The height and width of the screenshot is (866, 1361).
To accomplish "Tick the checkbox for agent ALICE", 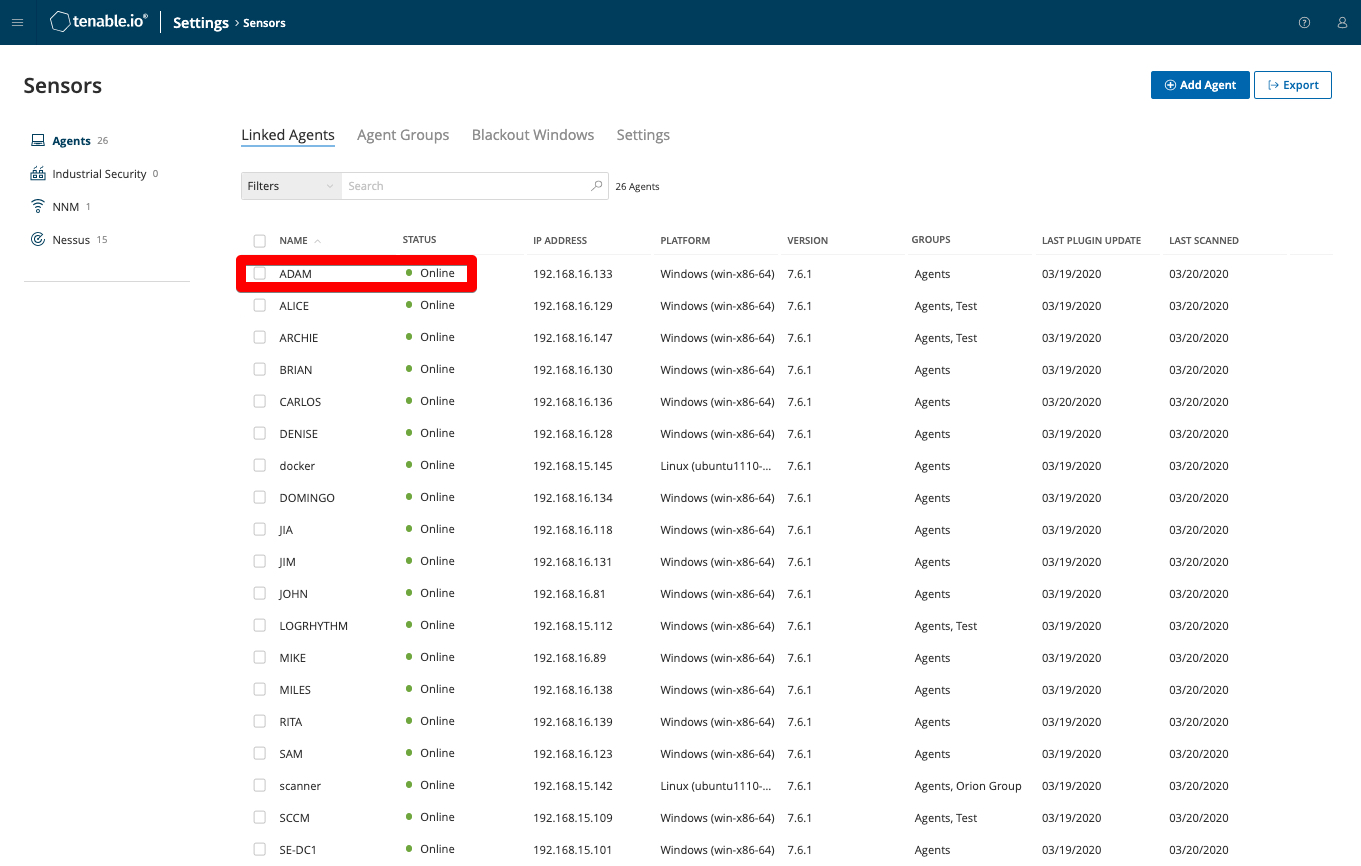I will pyautogui.click(x=260, y=306).
